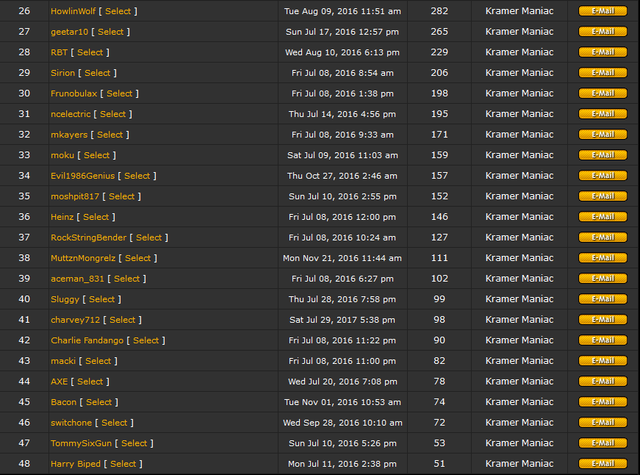Click the E-Mail button for MuttznMongrelz
Screen dimensions: 640x475
(603, 258)
